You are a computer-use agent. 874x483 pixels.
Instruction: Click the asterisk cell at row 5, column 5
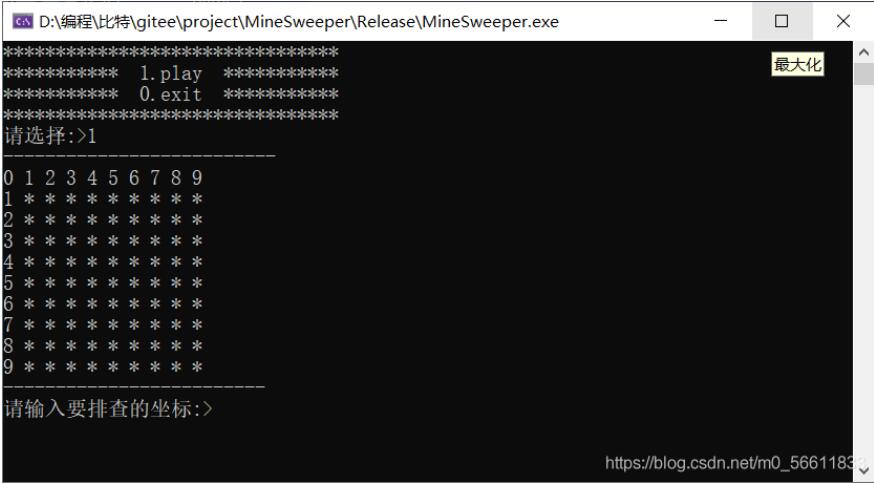tap(113, 283)
